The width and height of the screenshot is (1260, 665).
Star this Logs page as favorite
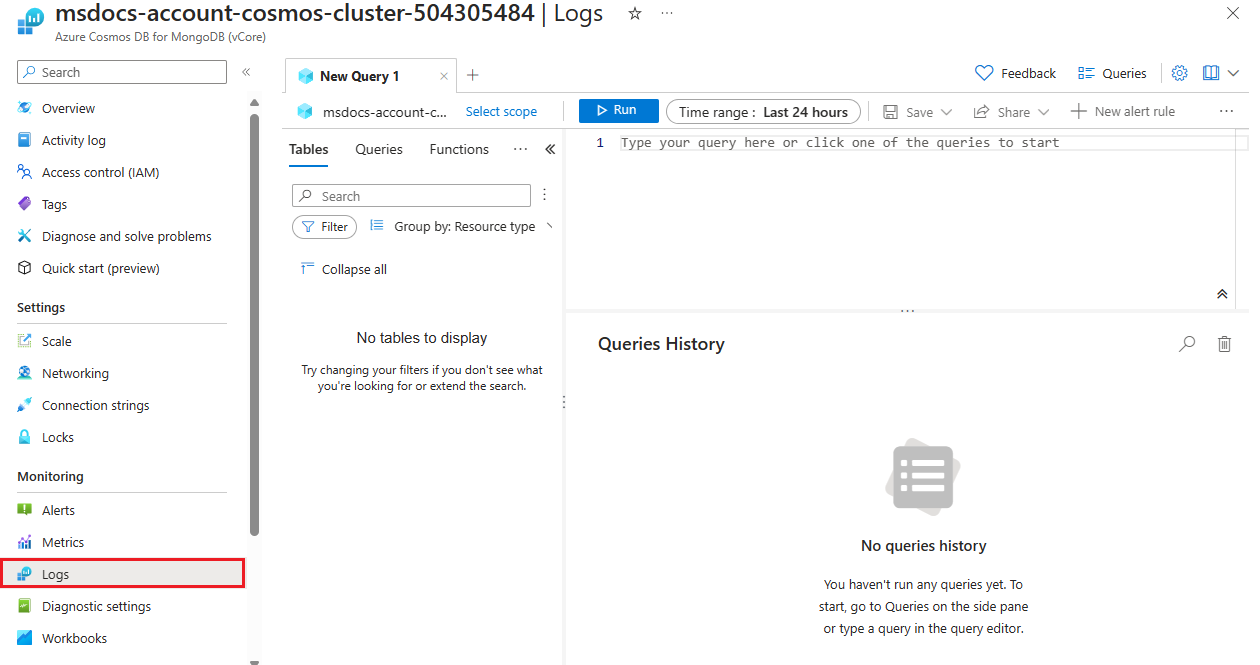coord(634,14)
